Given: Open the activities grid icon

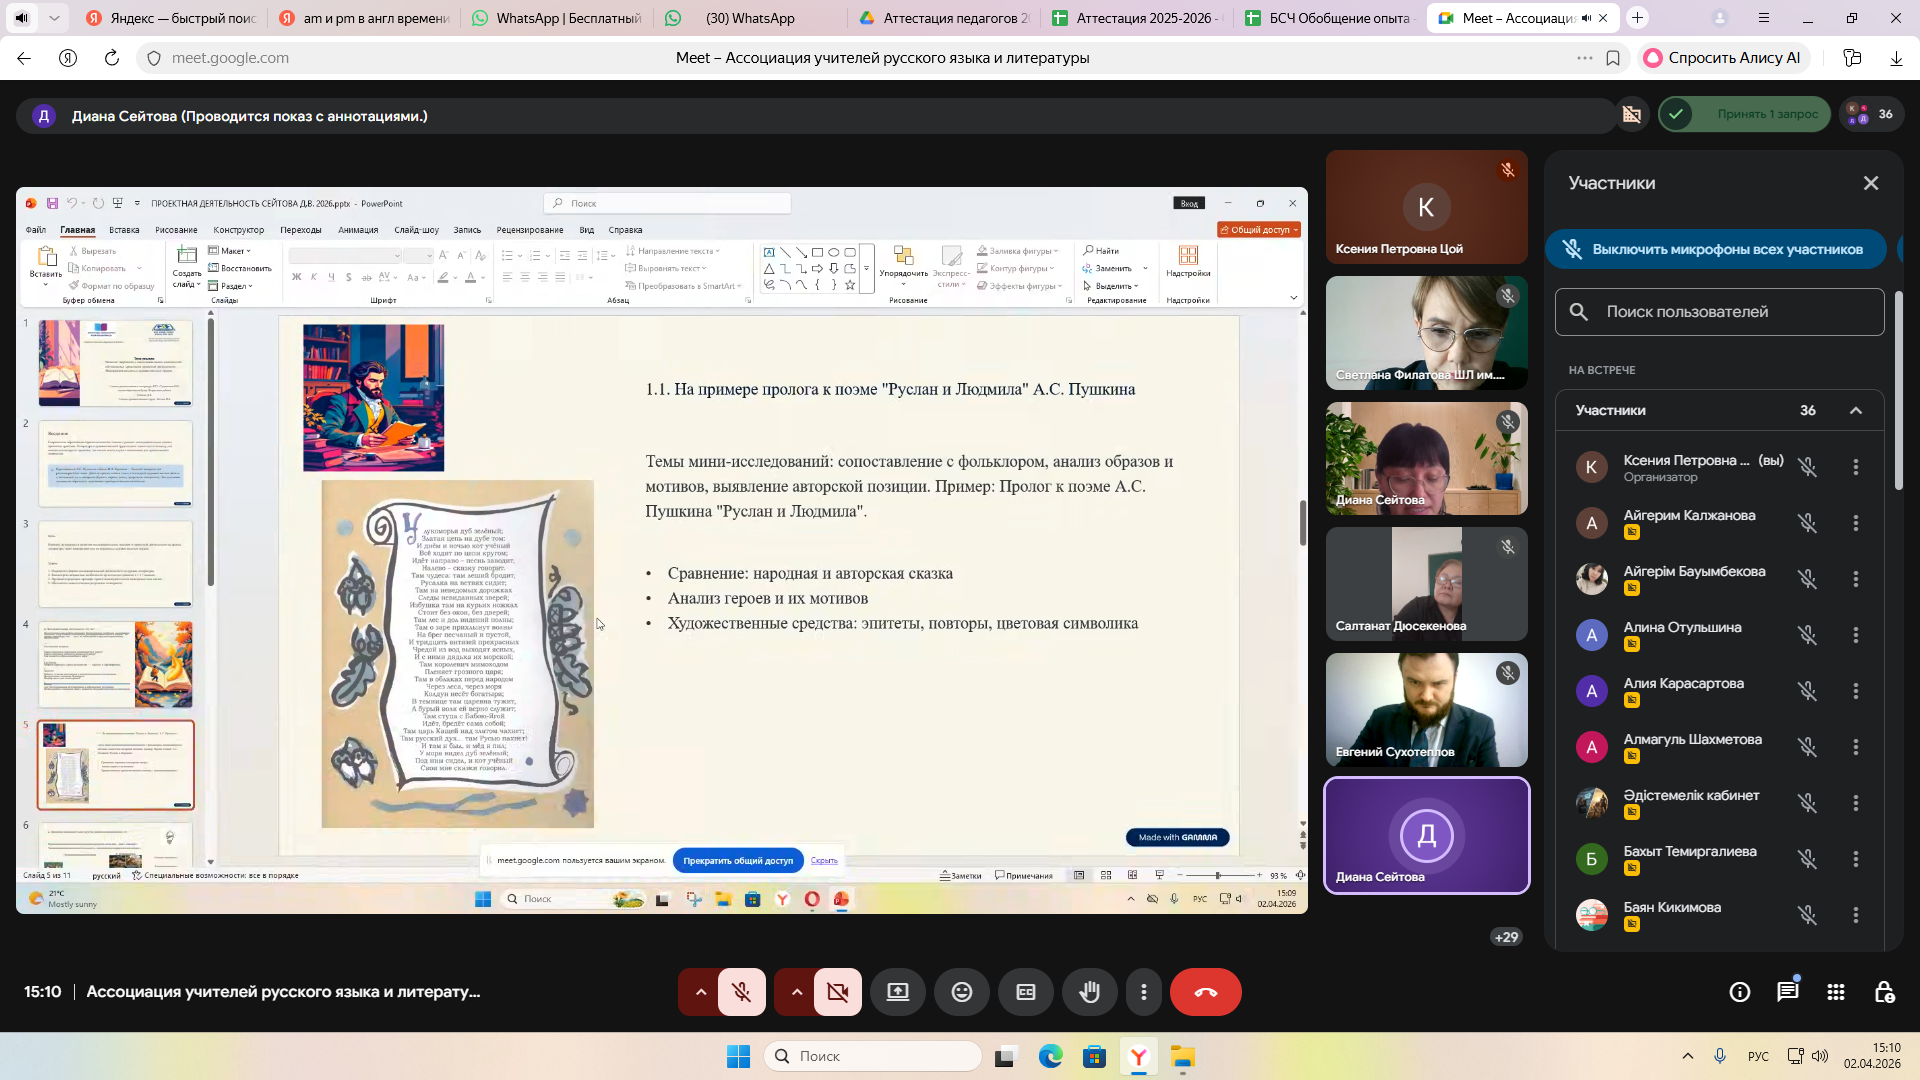Looking at the screenshot, I should pos(1836,992).
